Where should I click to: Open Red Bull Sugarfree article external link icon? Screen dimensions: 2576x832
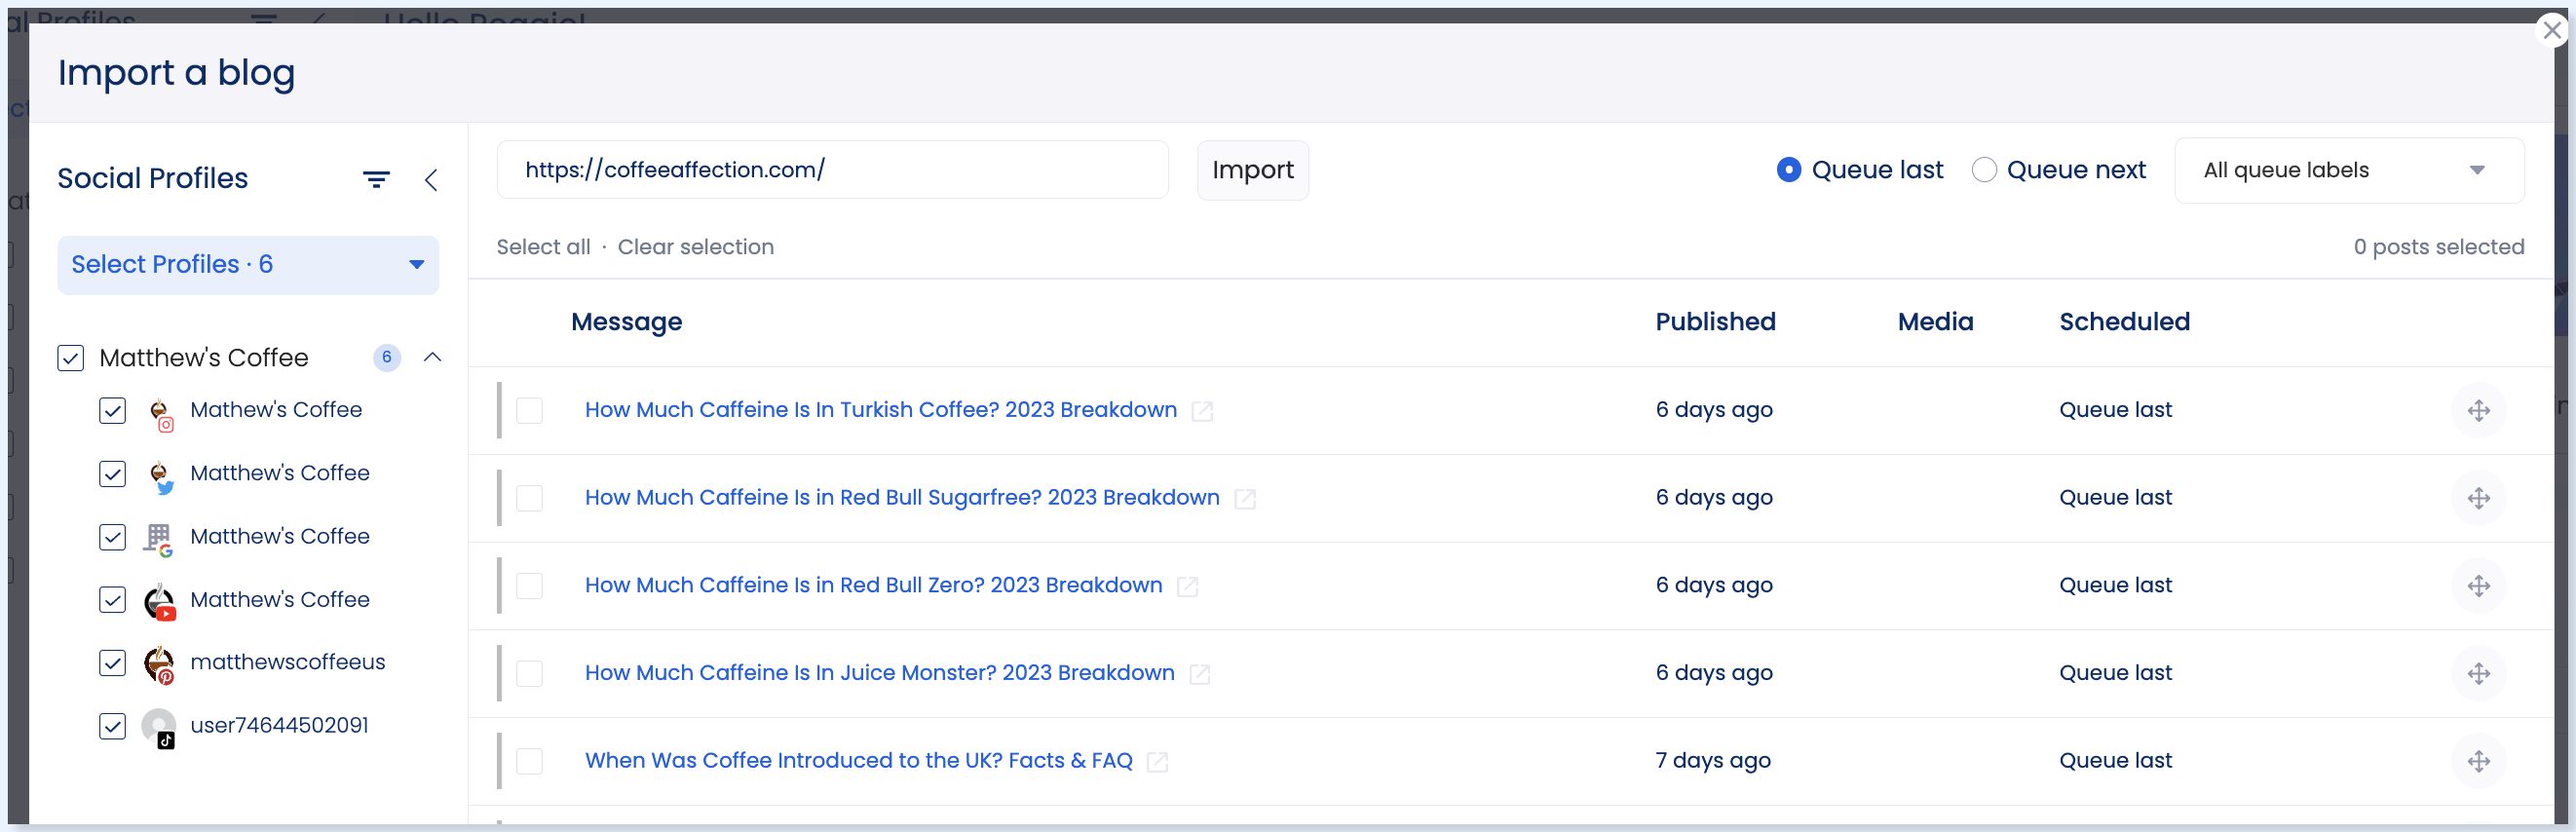pyautogui.click(x=1245, y=499)
